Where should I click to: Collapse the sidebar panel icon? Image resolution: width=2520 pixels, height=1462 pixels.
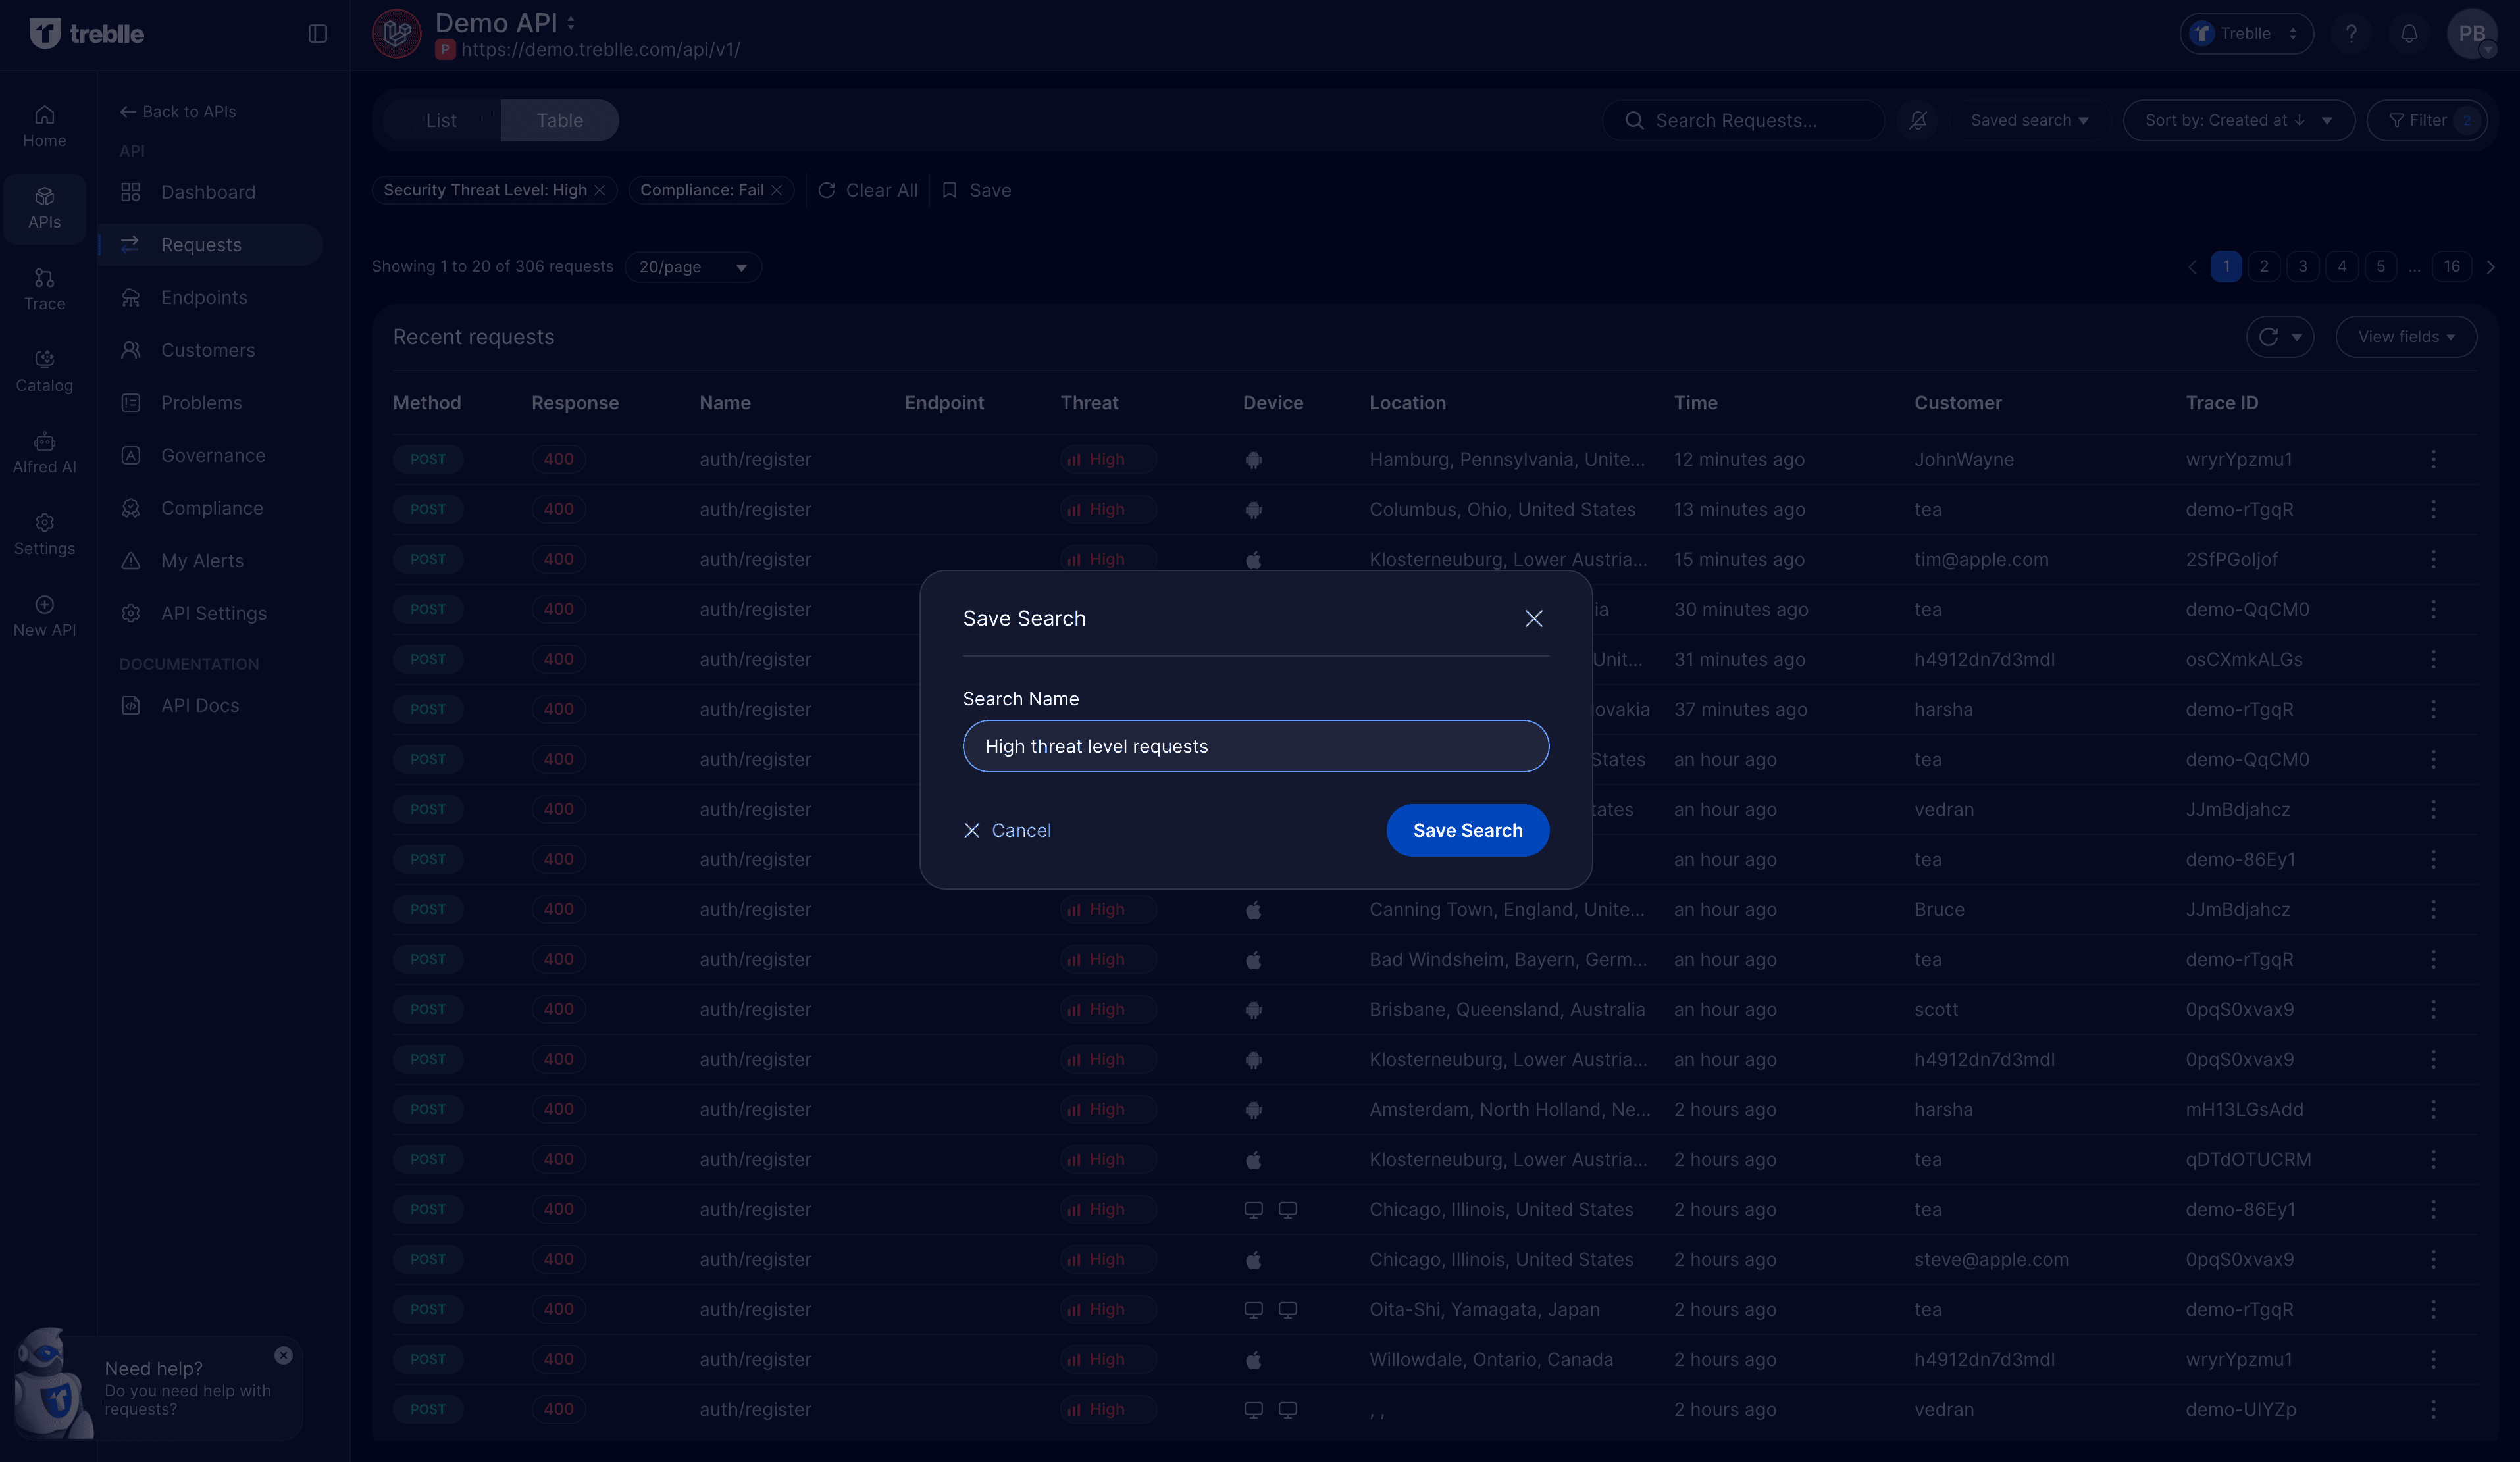tap(318, 34)
